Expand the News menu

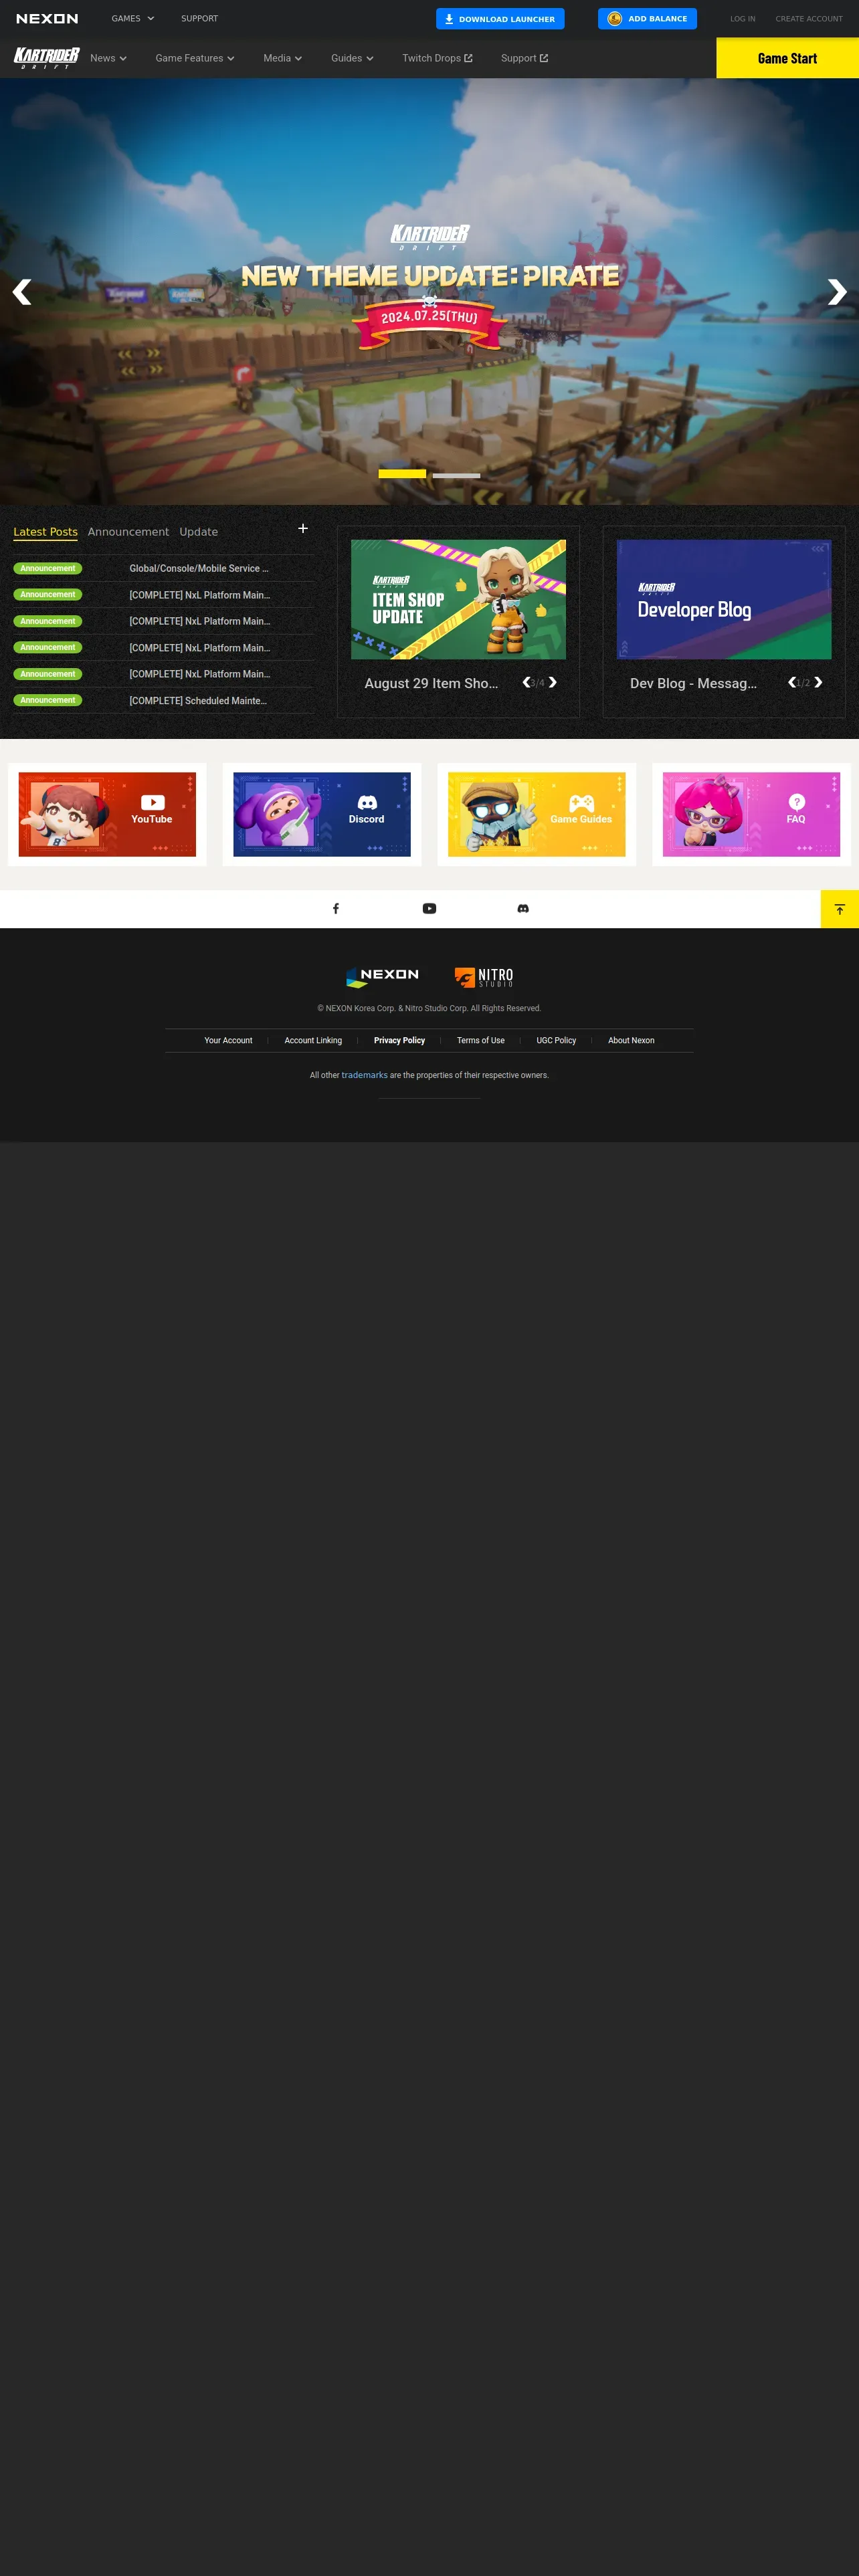(108, 58)
